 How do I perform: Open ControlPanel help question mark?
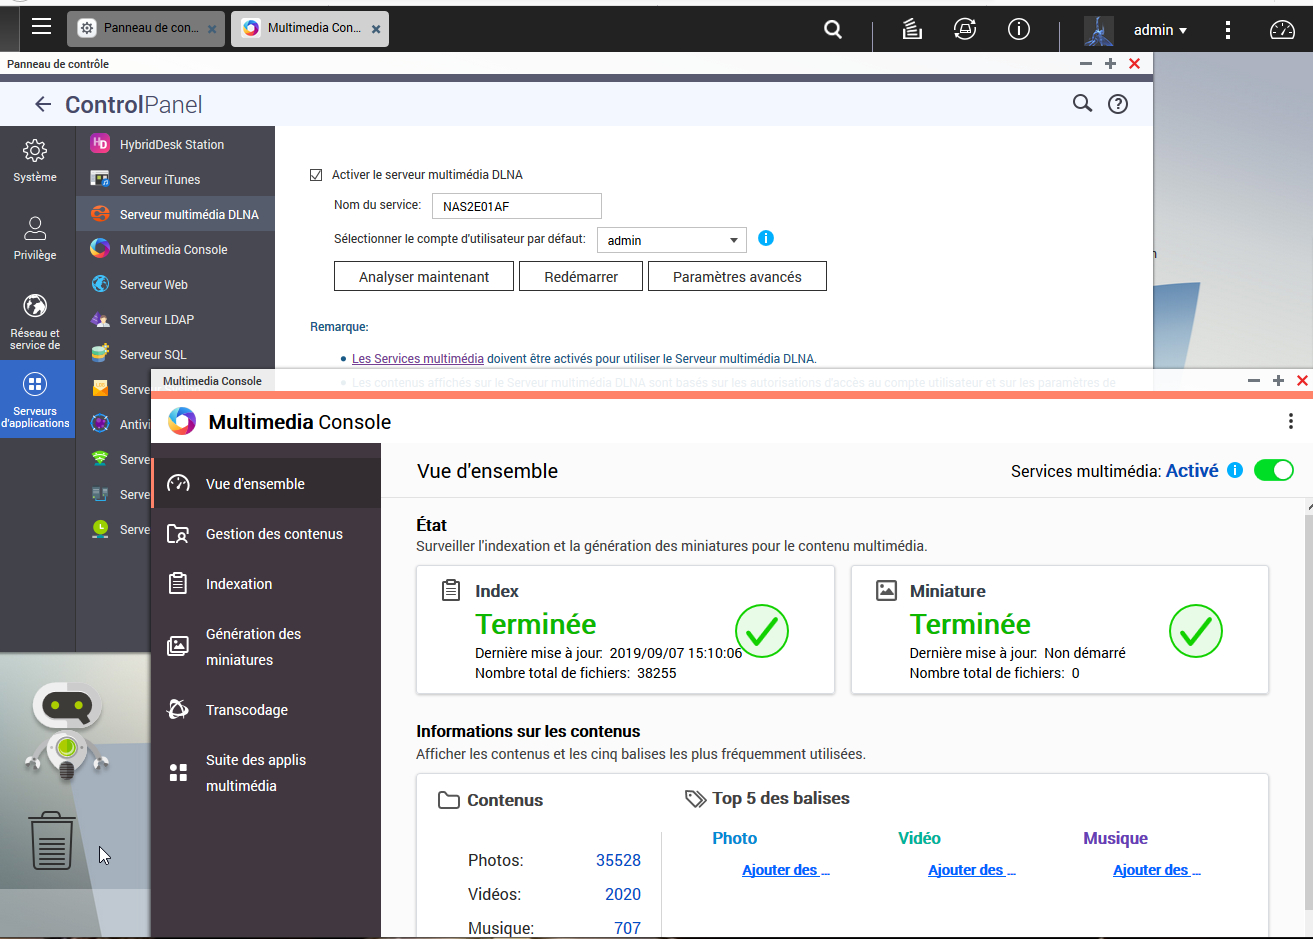pyautogui.click(x=1118, y=104)
